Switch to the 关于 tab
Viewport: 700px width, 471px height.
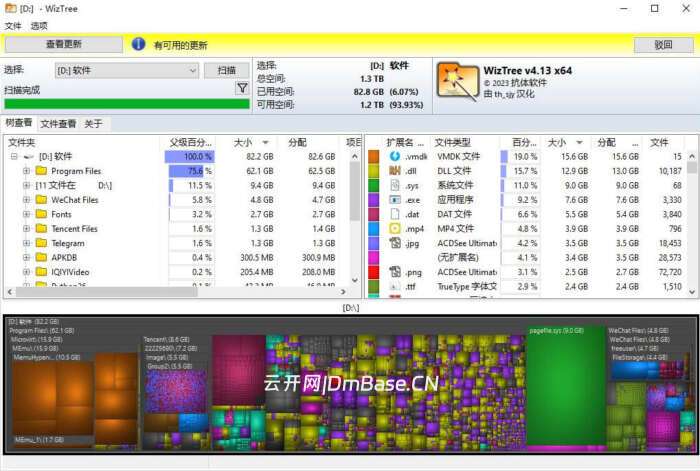(x=93, y=124)
